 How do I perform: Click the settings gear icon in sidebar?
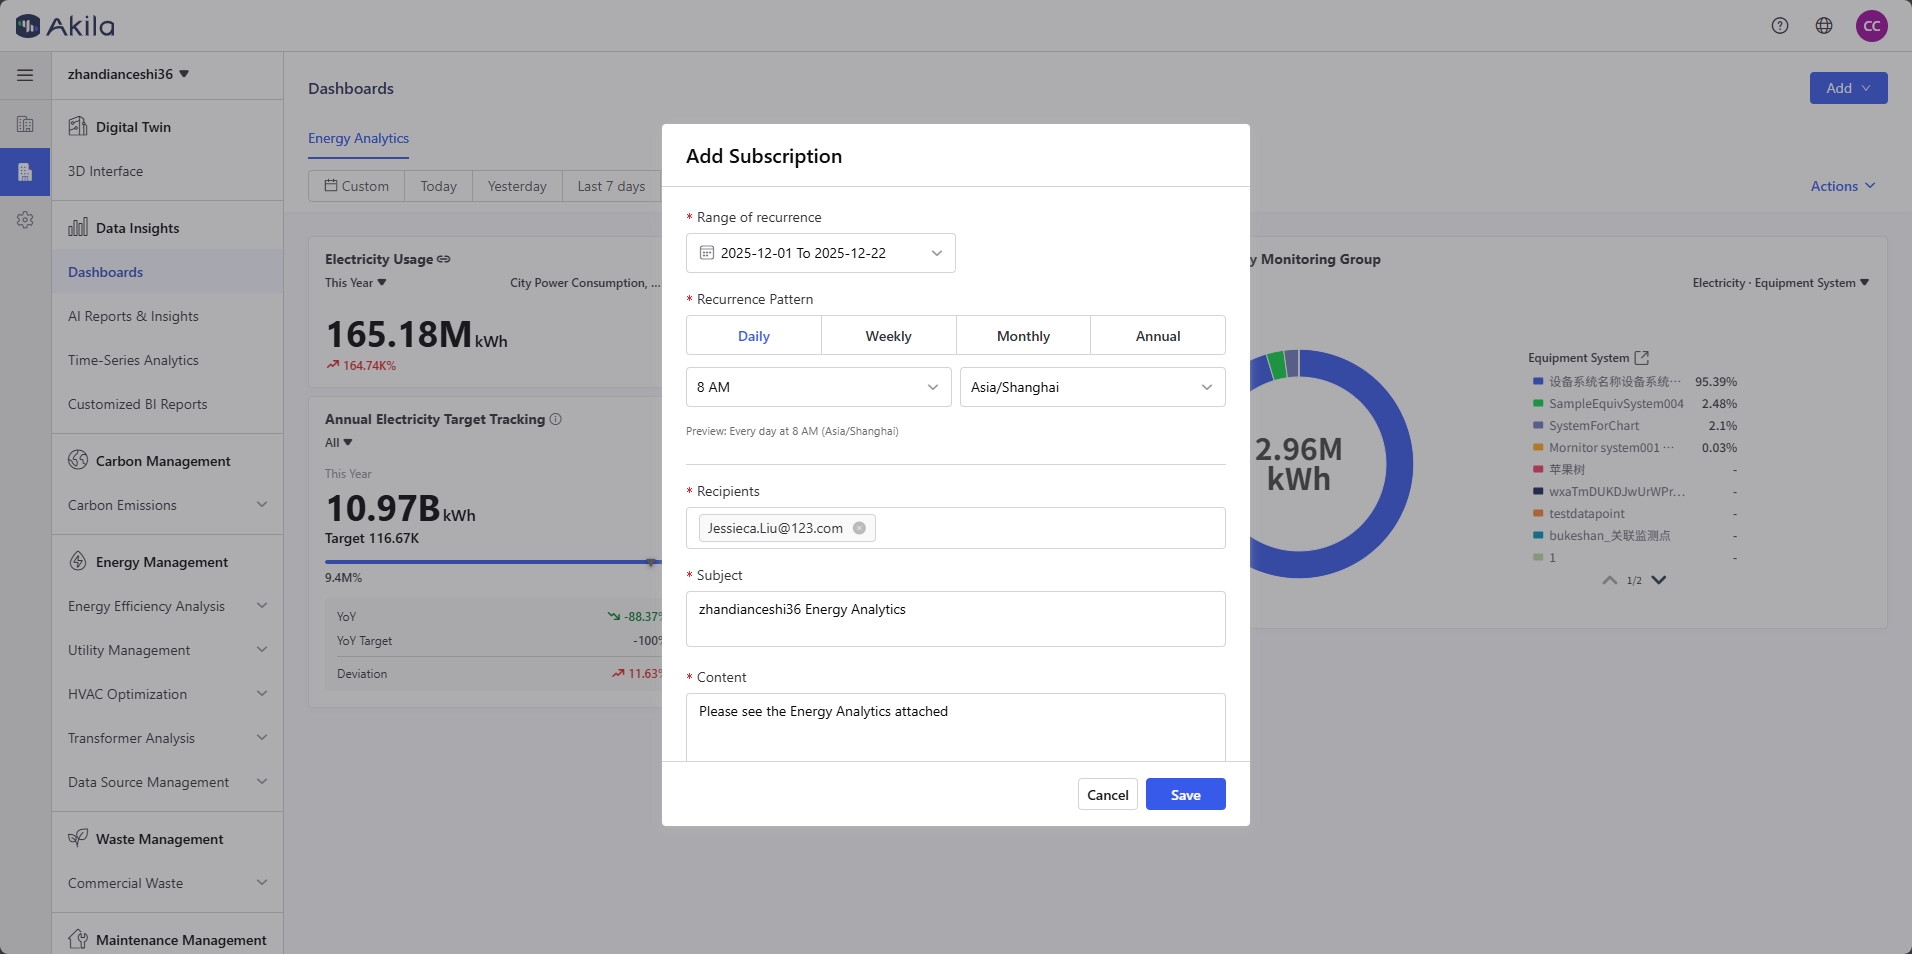(25, 220)
